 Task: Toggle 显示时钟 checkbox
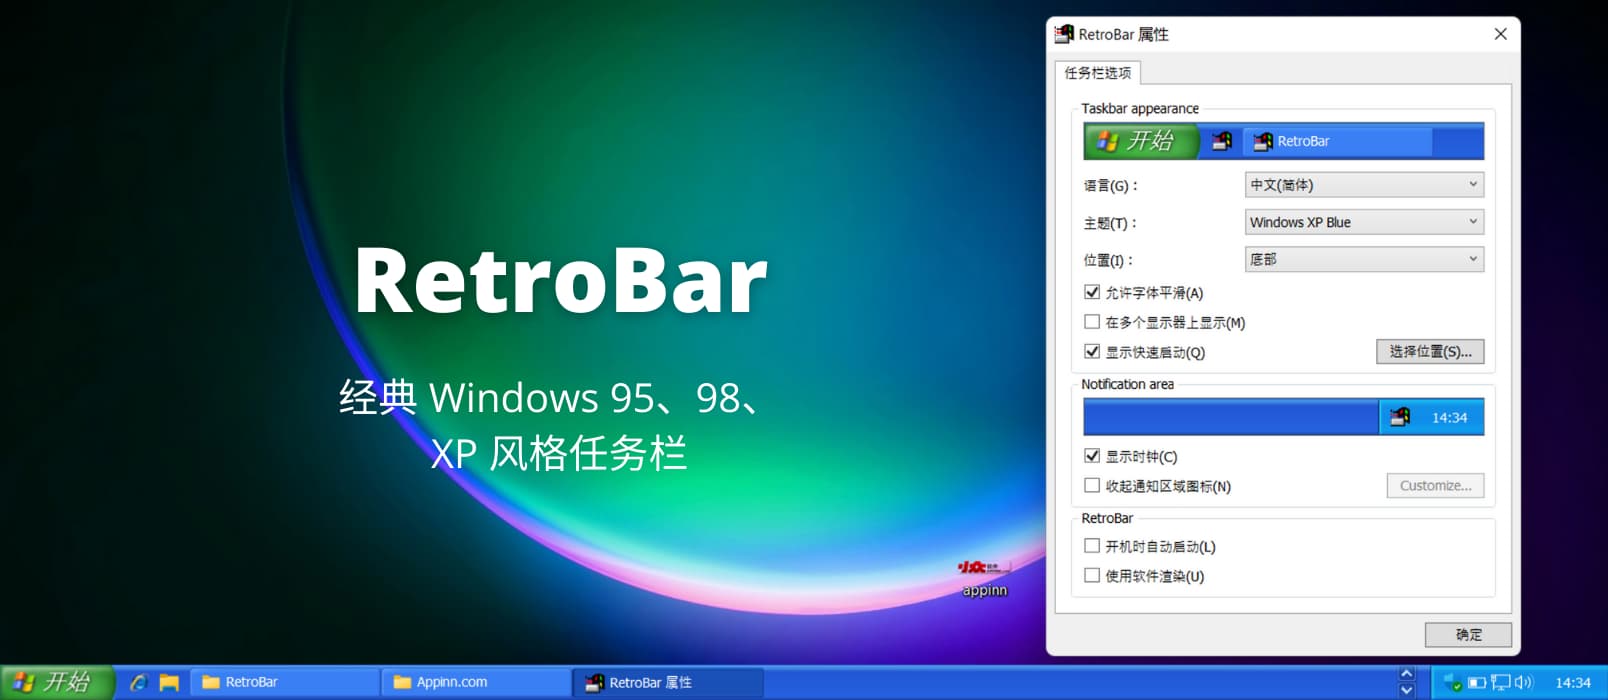click(1092, 455)
